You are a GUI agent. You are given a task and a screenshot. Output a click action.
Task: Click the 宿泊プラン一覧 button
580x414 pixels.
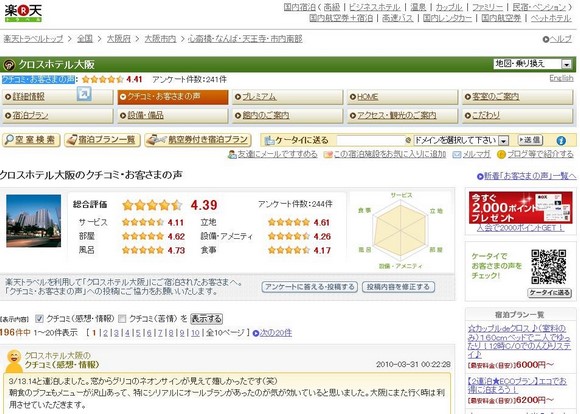102,140
